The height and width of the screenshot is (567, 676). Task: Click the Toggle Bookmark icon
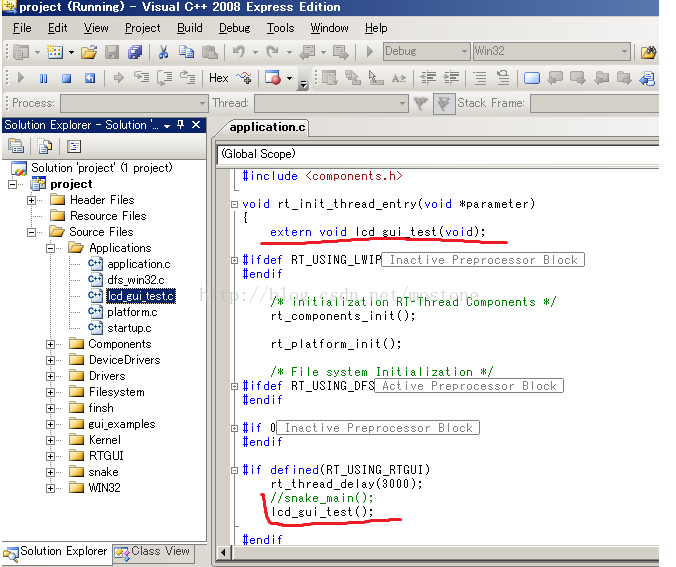click(532, 78)
